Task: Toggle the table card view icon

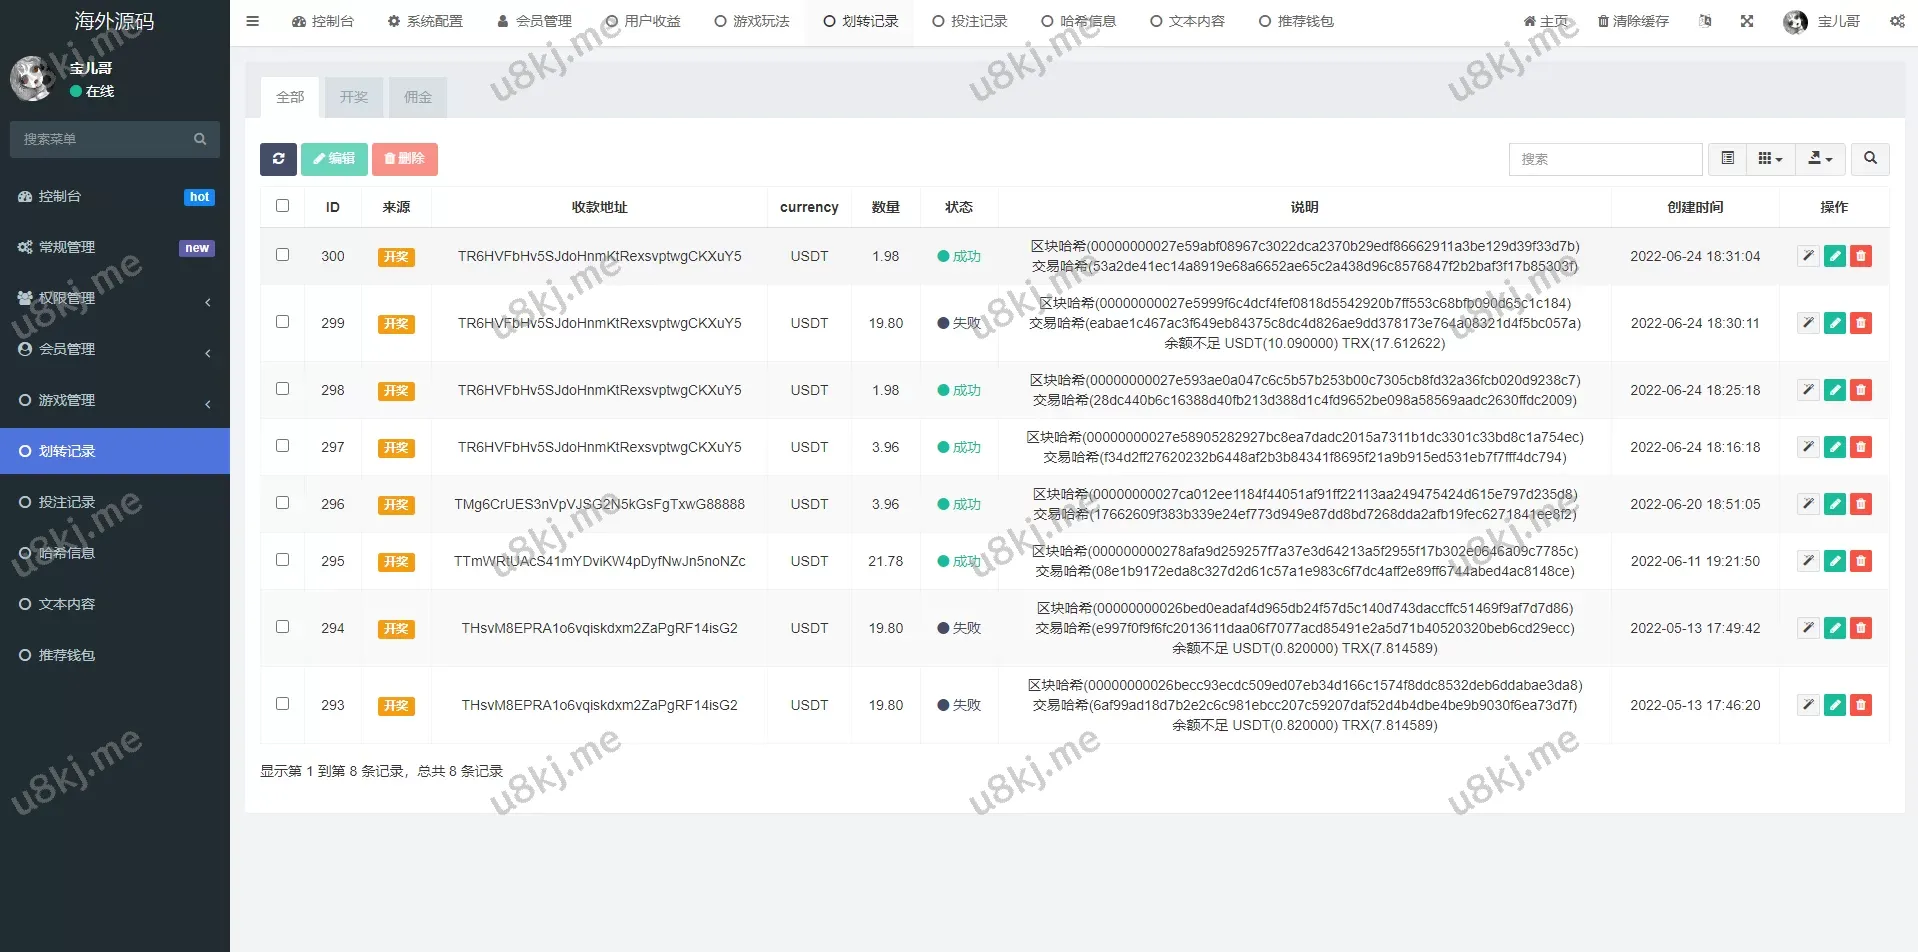Action: click(1727, 159)
